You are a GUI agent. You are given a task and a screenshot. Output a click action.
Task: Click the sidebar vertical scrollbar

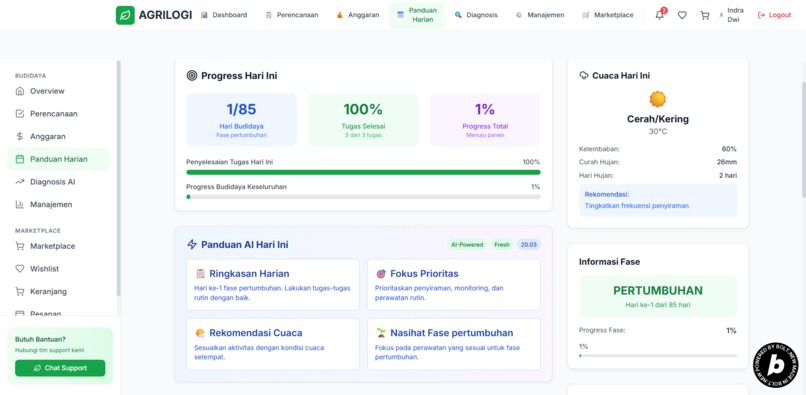pyautogui.click(x=118, y=178)
